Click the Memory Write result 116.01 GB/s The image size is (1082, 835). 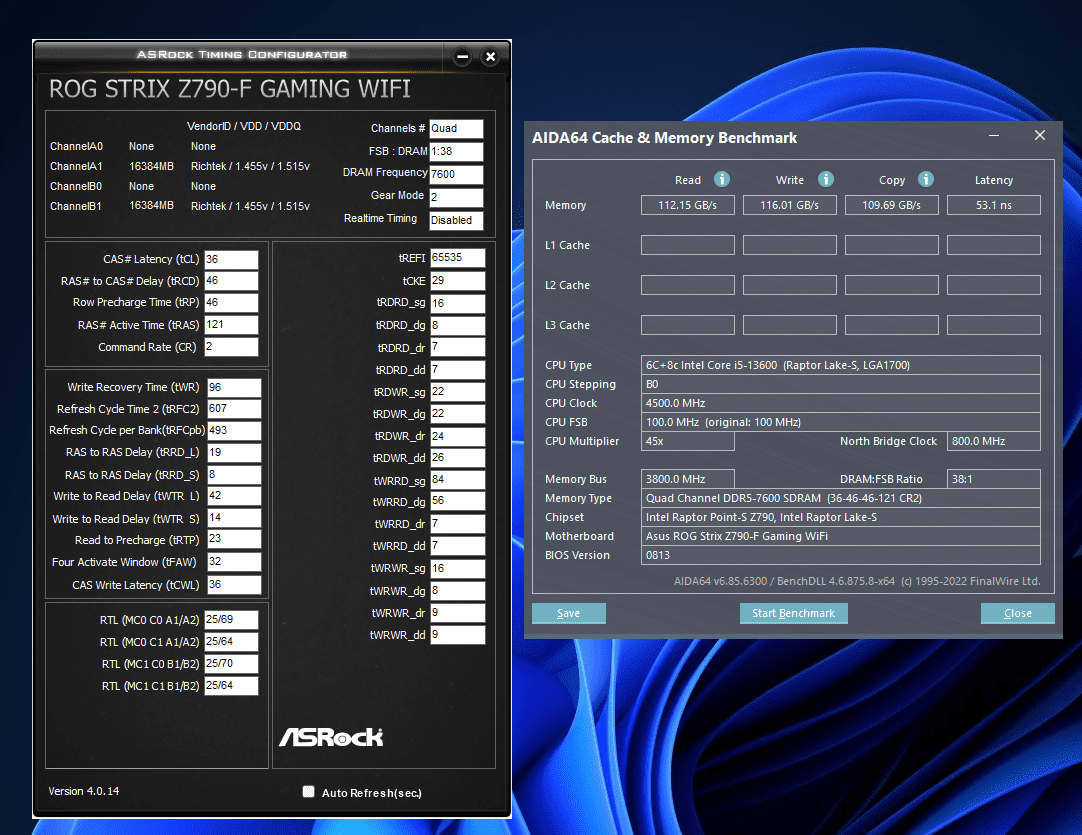coord(789,205)
